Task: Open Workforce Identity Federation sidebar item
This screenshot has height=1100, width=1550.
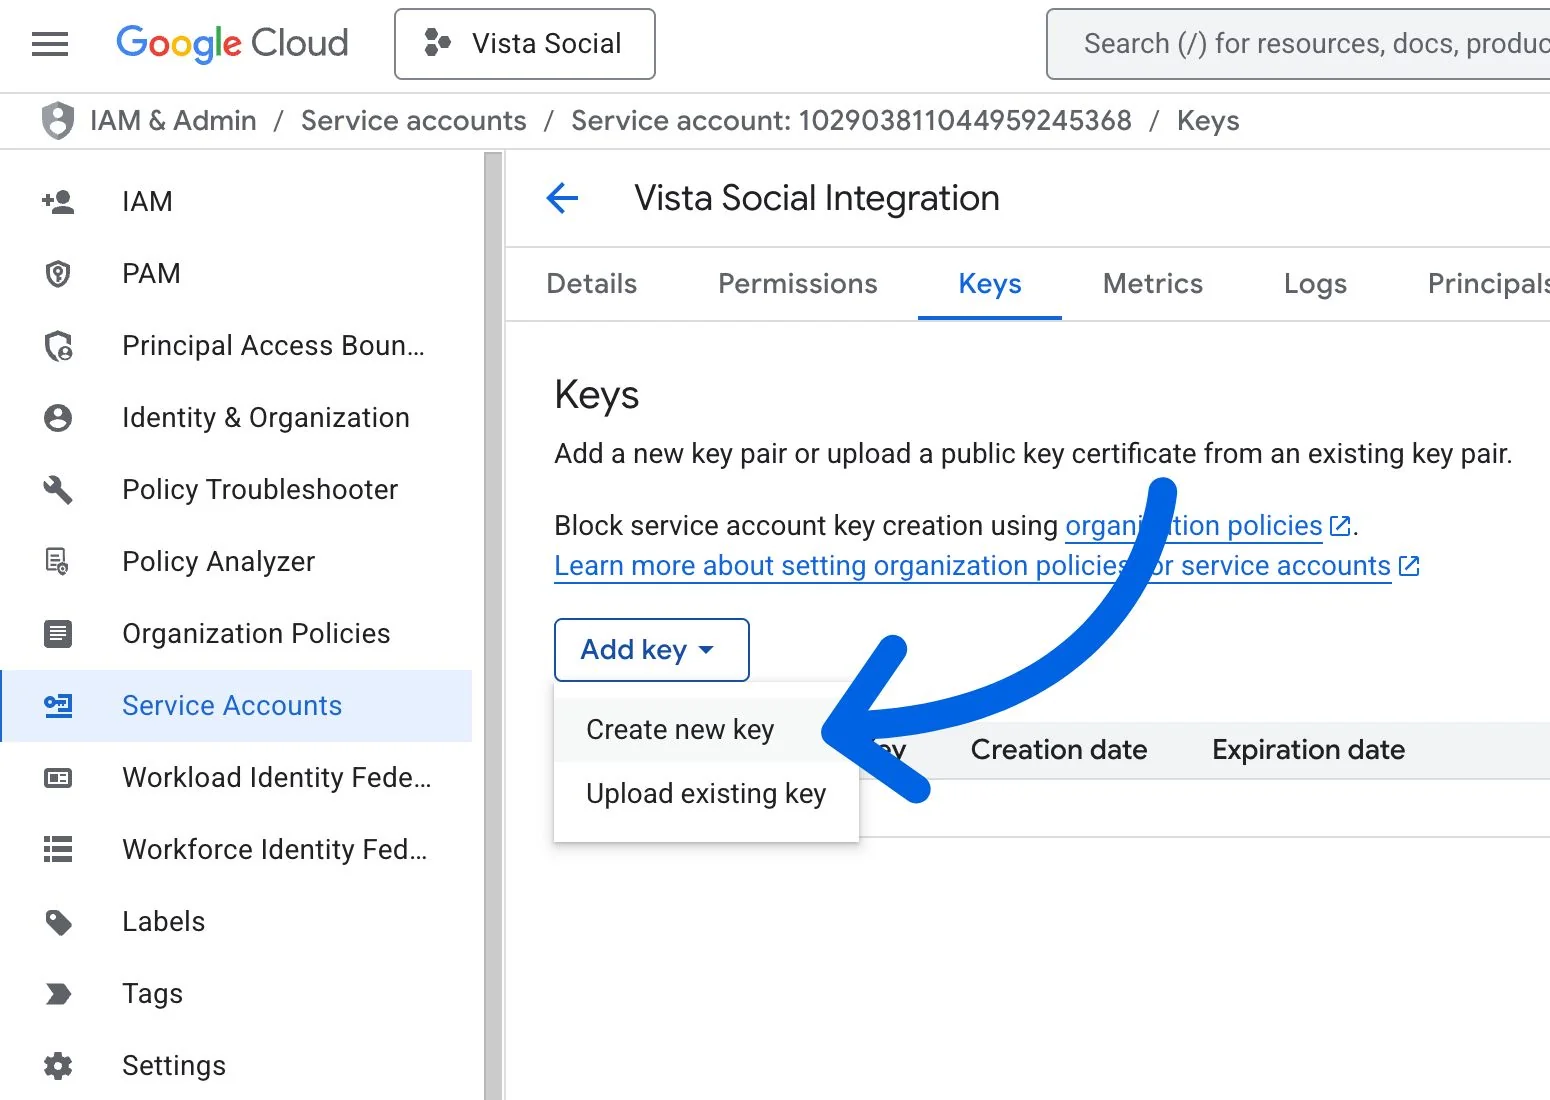Action: click(236, 850)
